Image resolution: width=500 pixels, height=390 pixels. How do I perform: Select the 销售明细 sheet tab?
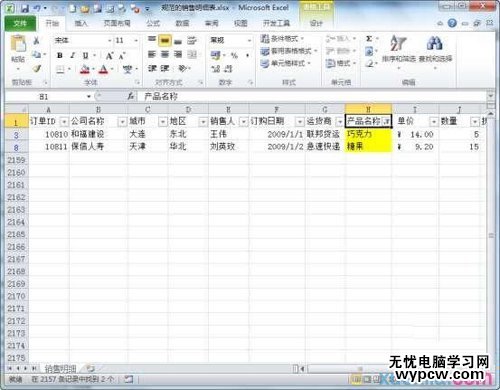pyautogui.click(x=61, y=369)
